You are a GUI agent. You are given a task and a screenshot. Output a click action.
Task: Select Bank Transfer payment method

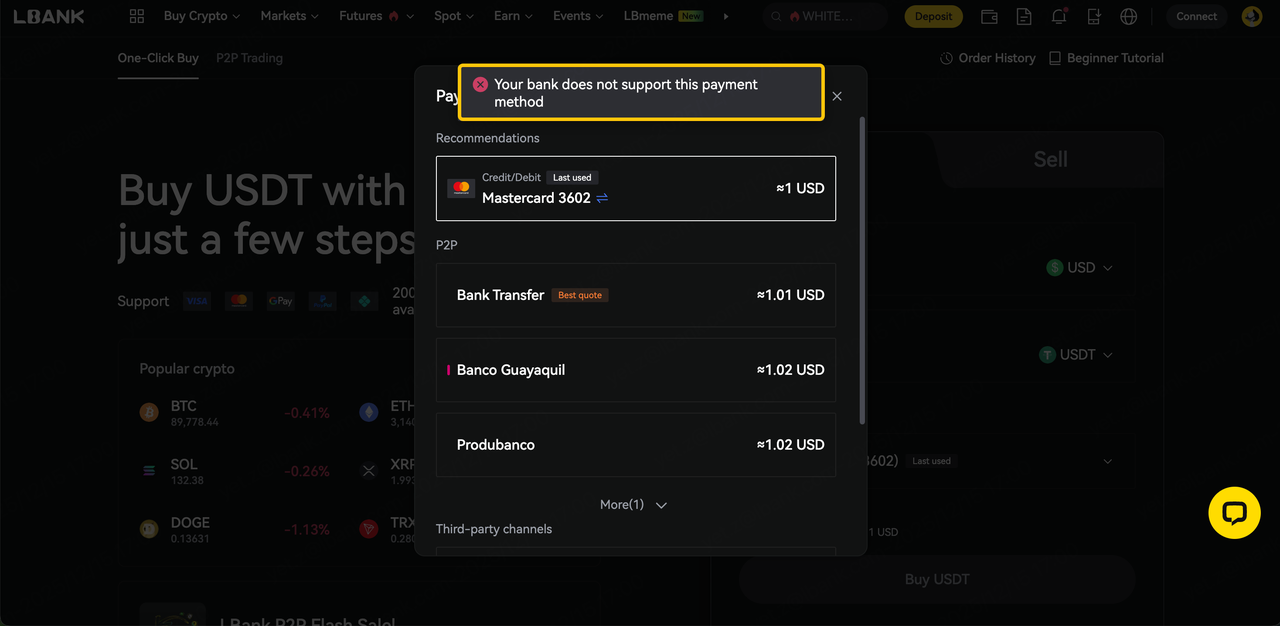pyautogui.click(x=635, y=295)
